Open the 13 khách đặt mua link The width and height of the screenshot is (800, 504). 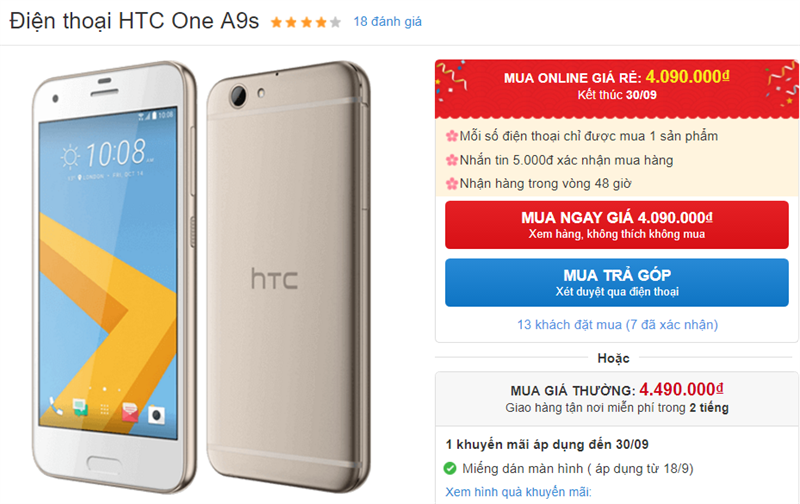[617, 324]
